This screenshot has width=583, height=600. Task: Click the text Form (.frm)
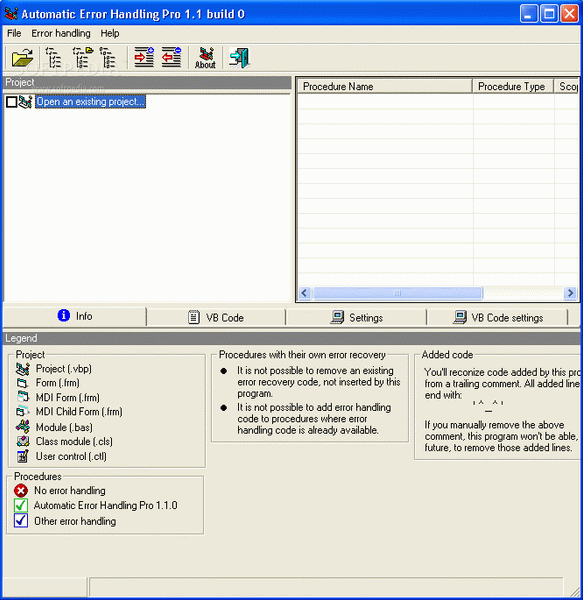pos(57,383)
